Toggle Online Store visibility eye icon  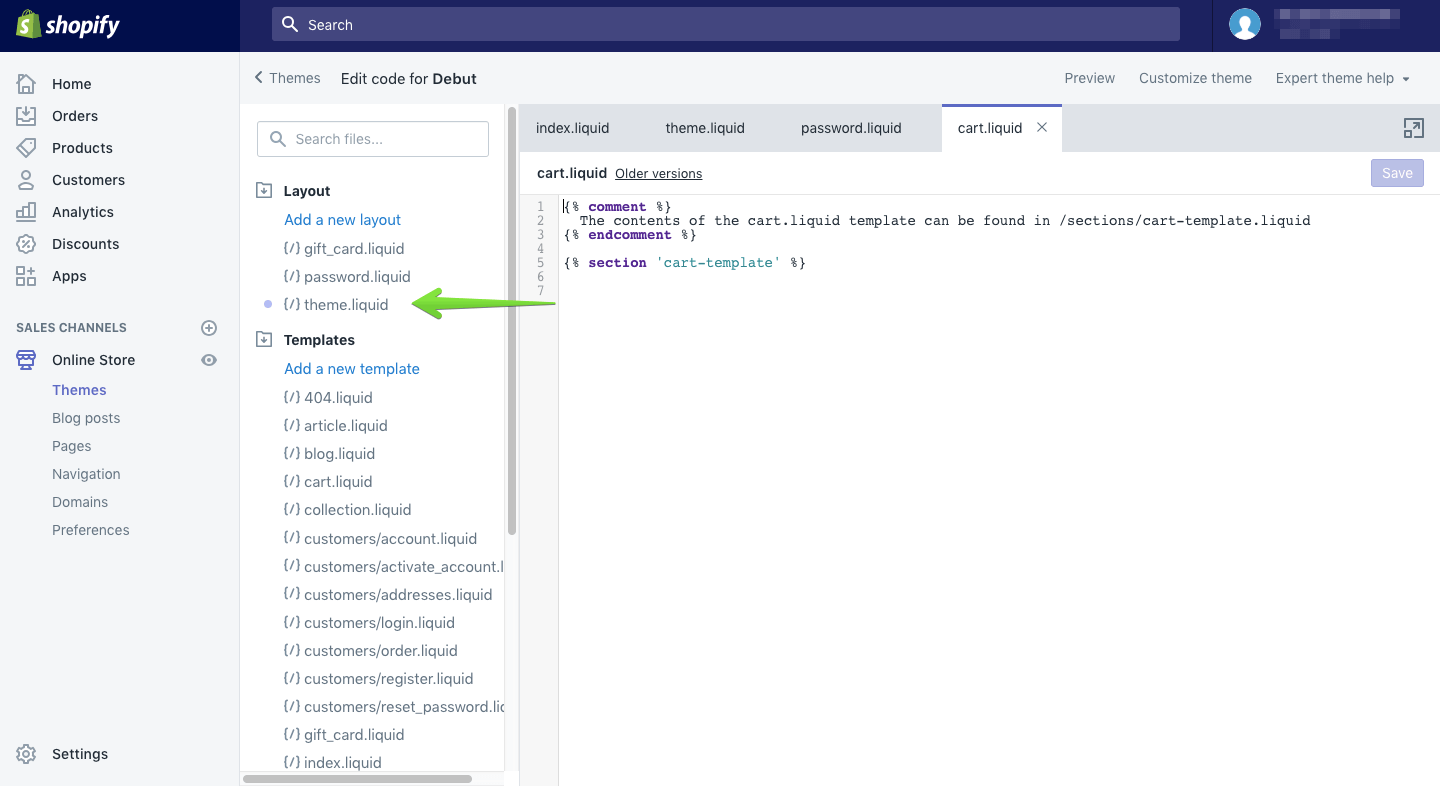point(209,360)
